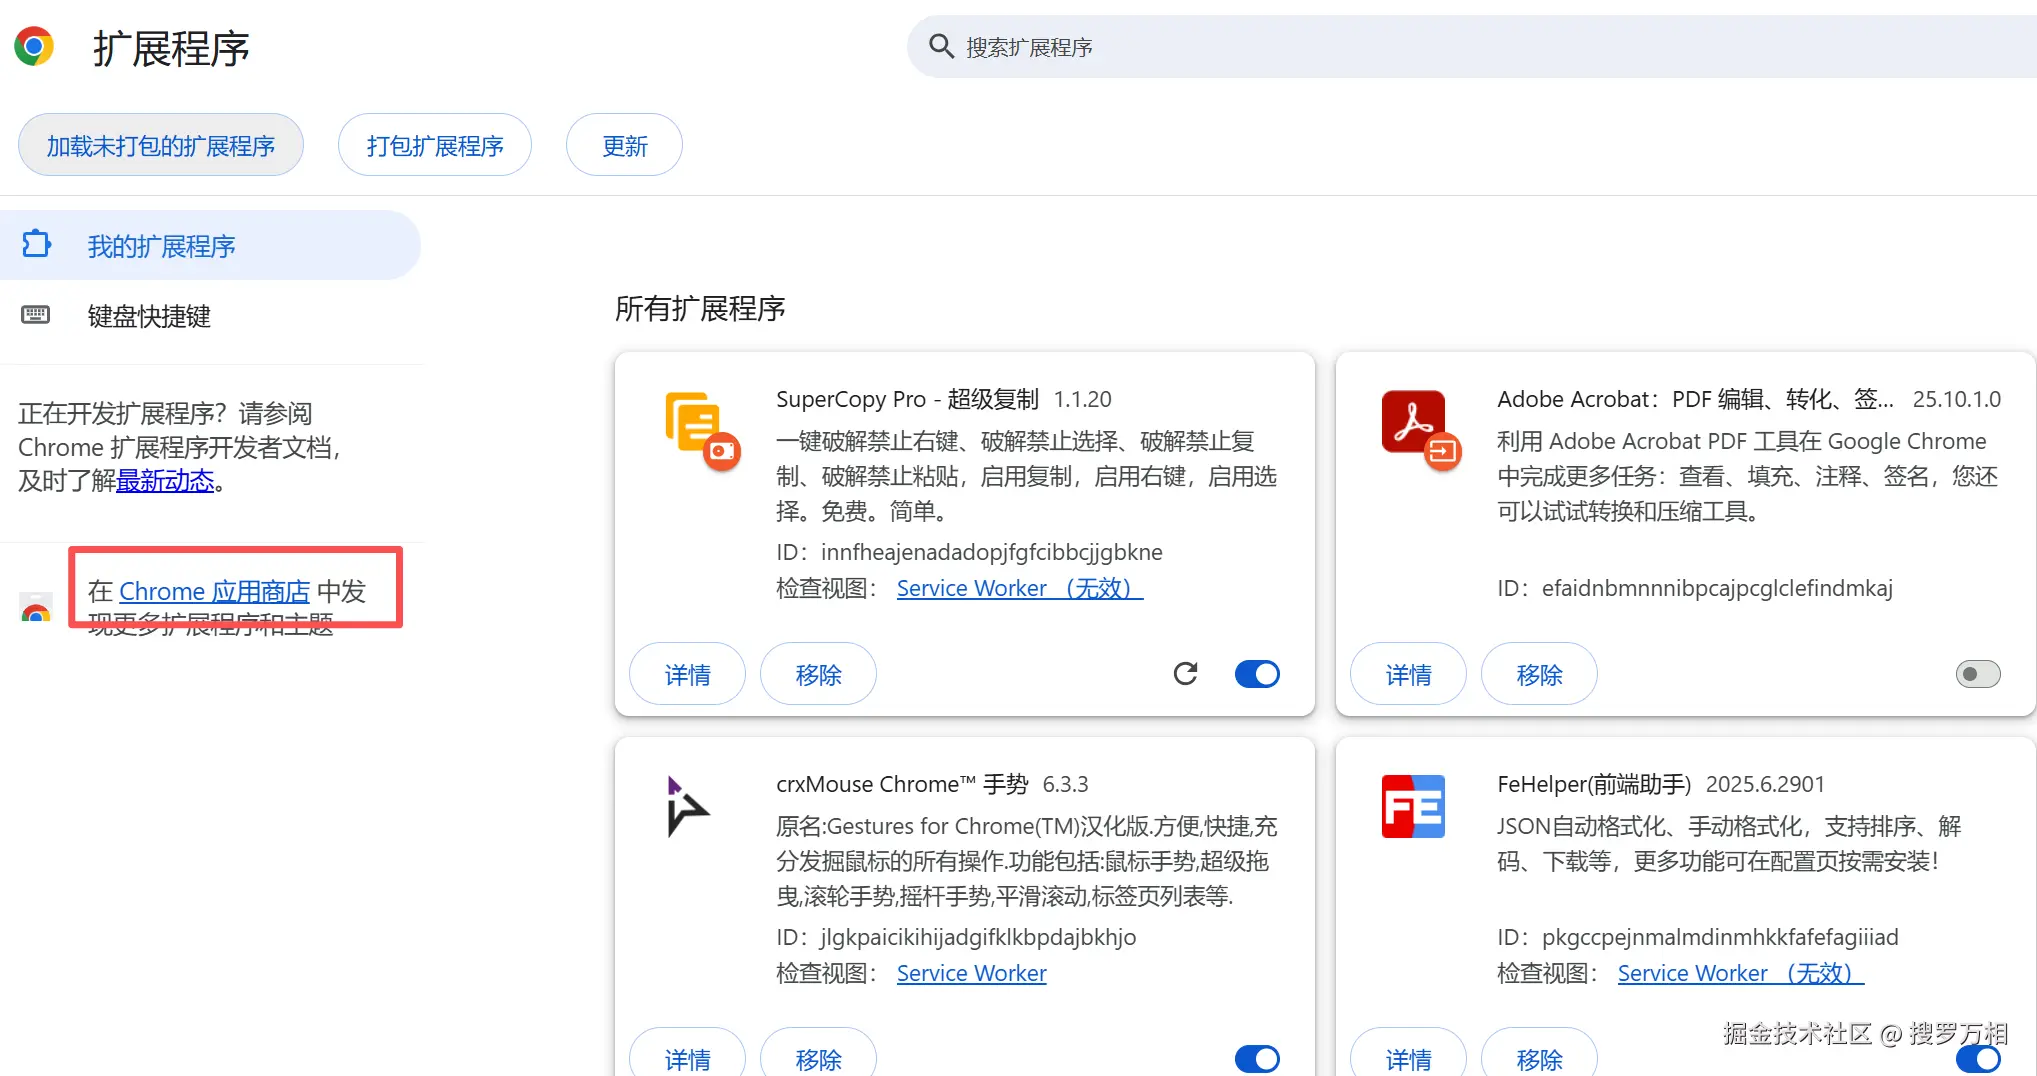Click the Adobe Acrobat: PDF 编辑 title

coord(1695,399)
